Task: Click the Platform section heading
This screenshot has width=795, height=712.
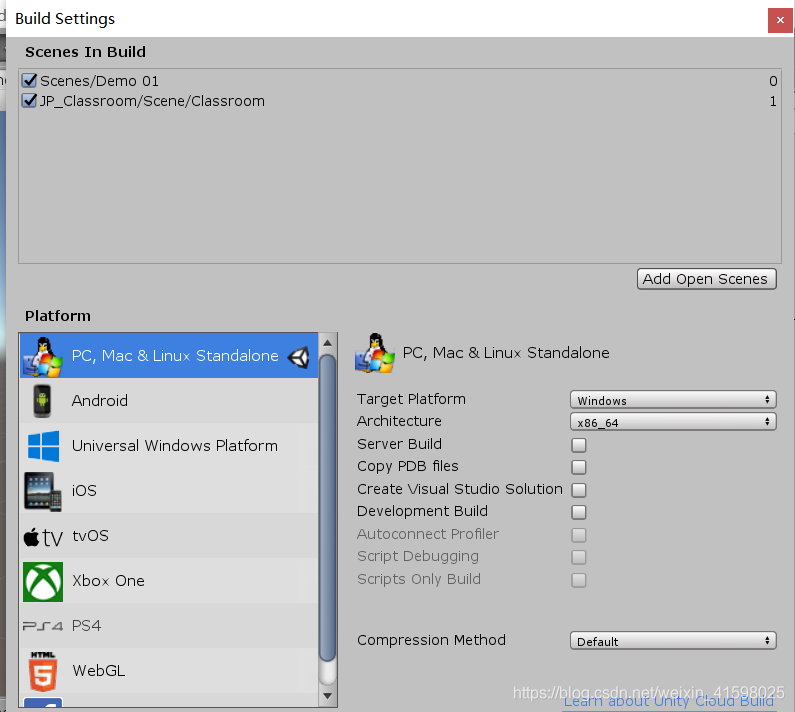Action: click(x=58, y=316)
